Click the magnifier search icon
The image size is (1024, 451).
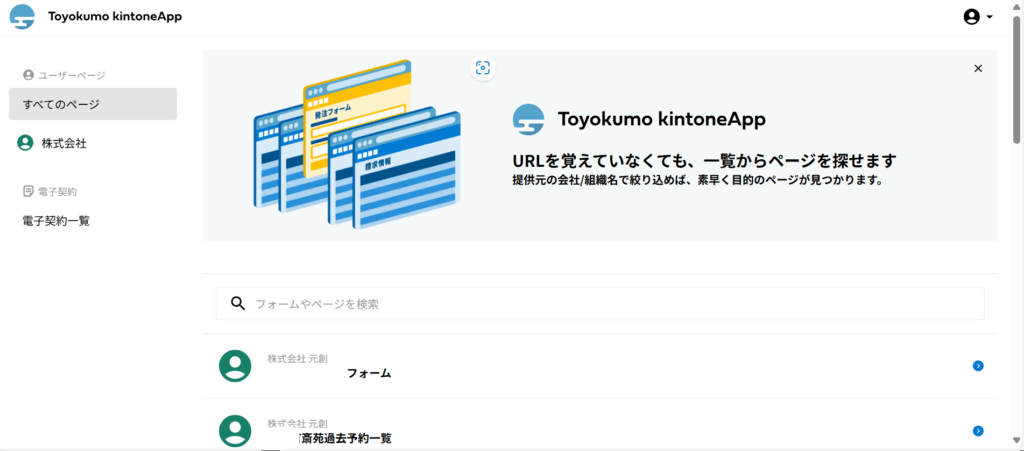238,303
